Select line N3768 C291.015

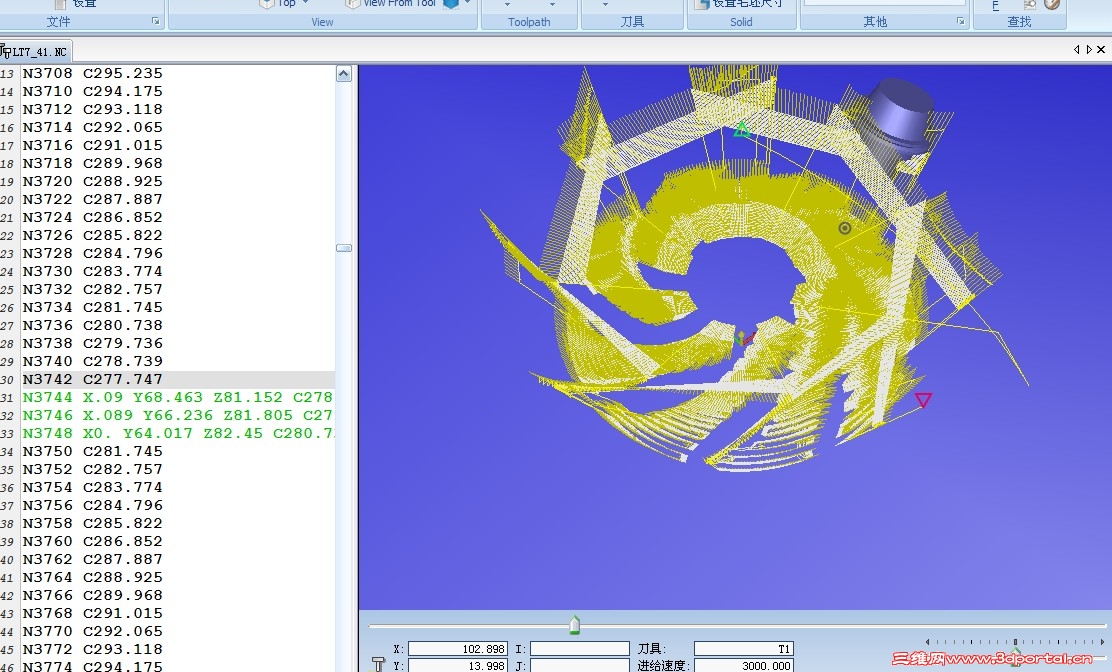[92, 613]
